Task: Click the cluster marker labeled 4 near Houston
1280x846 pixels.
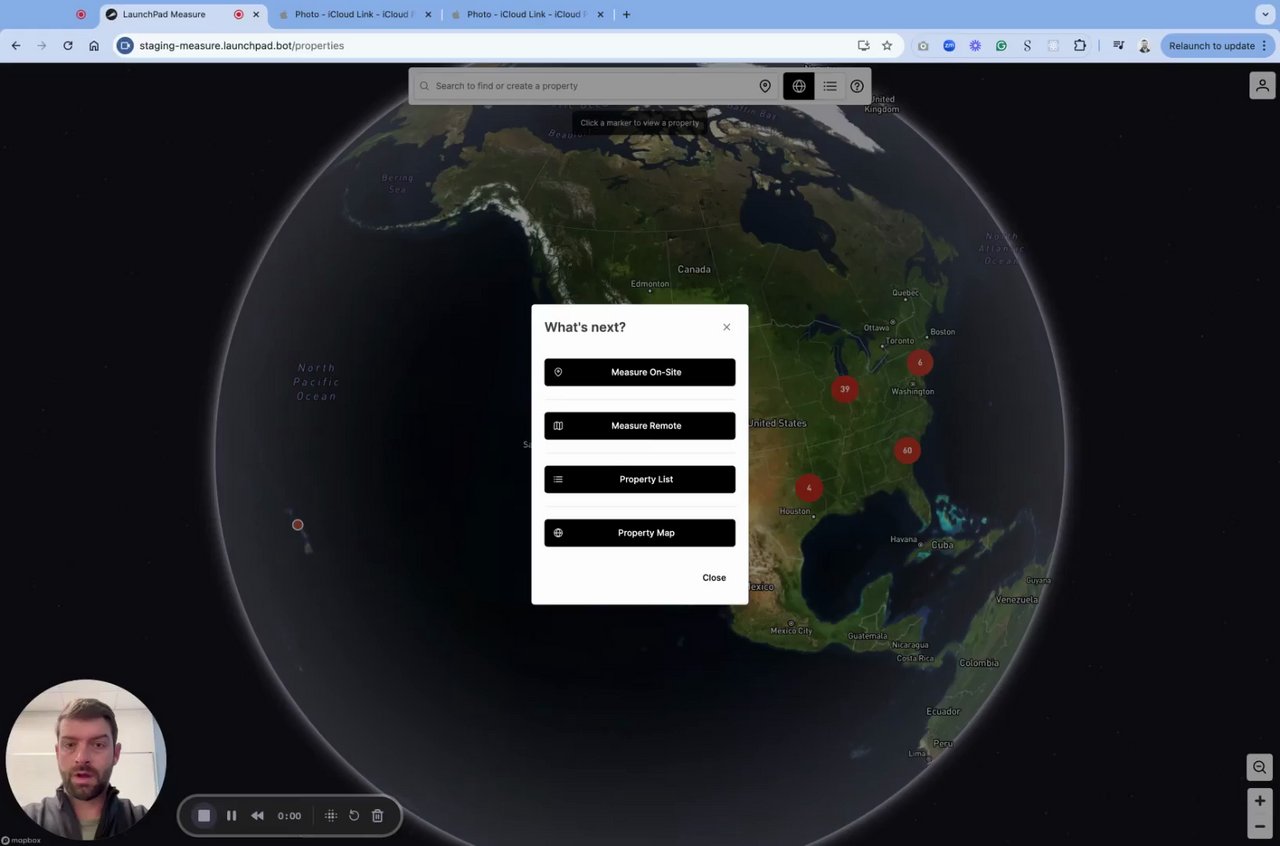Action: [x=809, y=488]
